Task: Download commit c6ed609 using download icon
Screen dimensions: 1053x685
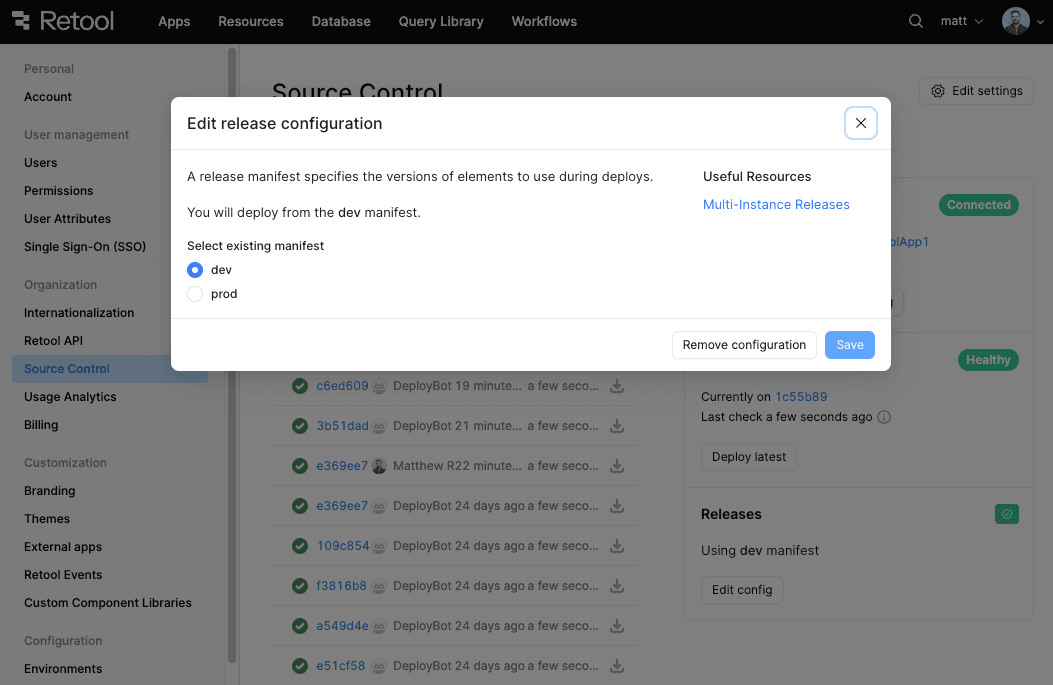Action: tap(617, 386)
